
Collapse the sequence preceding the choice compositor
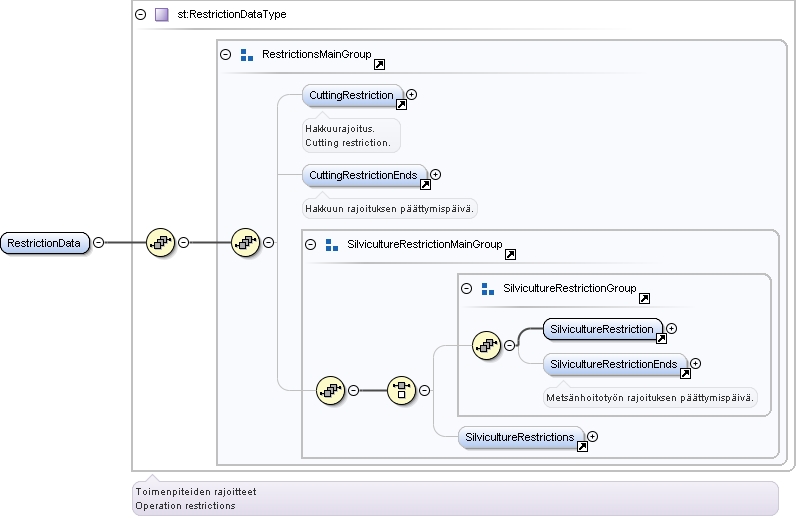pyautogui.click(x=353, y=390)
